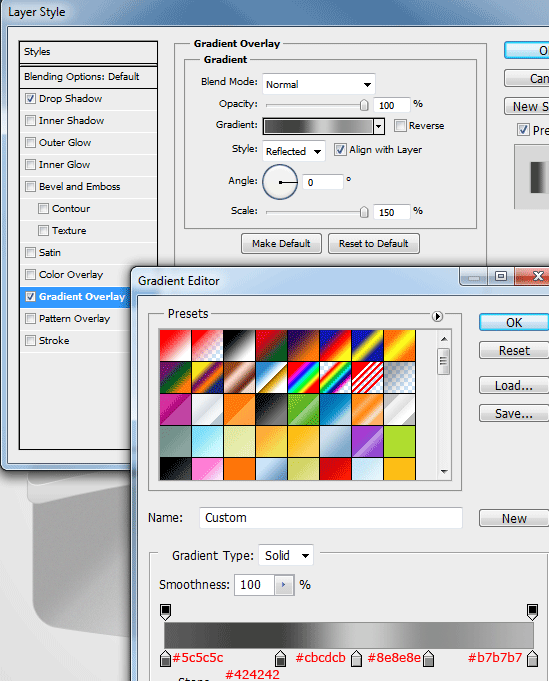Select the Satin style label
This screenshot has width=549, height=681.
click(x=50, y=252)
